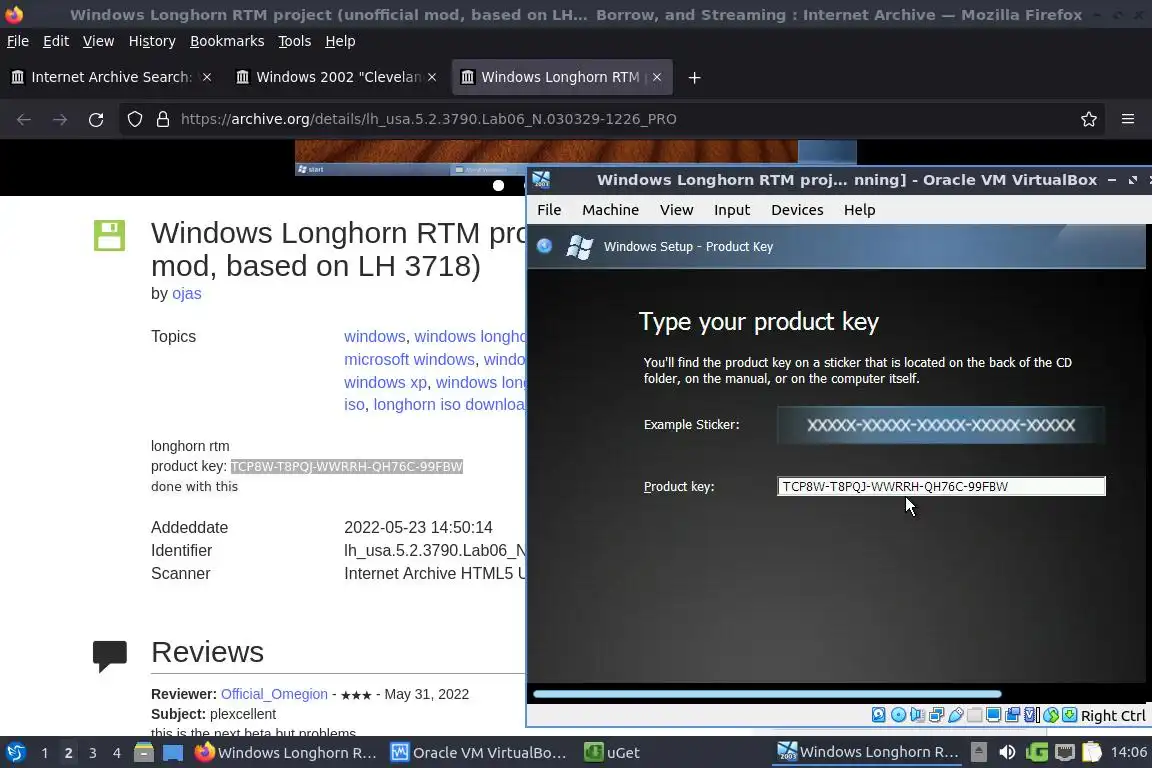
Task: Bookmark this page with the star icon
Action: 1089,119
